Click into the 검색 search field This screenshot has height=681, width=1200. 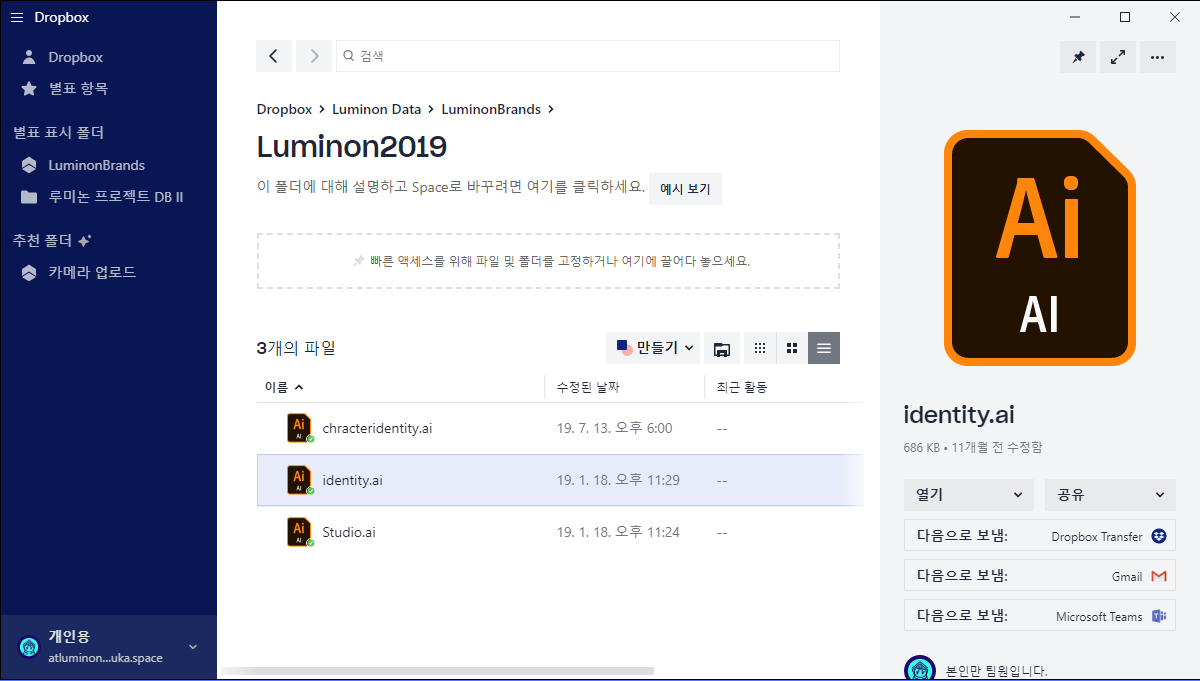[x=588, y=56]
